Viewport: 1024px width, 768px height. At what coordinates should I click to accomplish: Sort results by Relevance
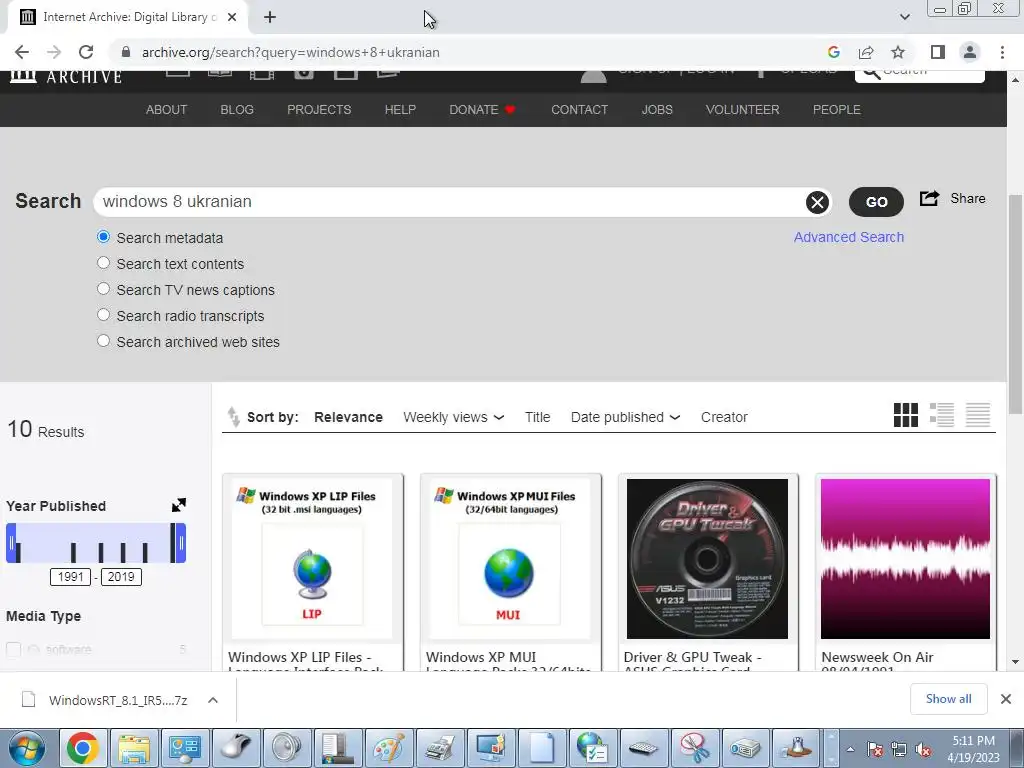pos(348,417)
